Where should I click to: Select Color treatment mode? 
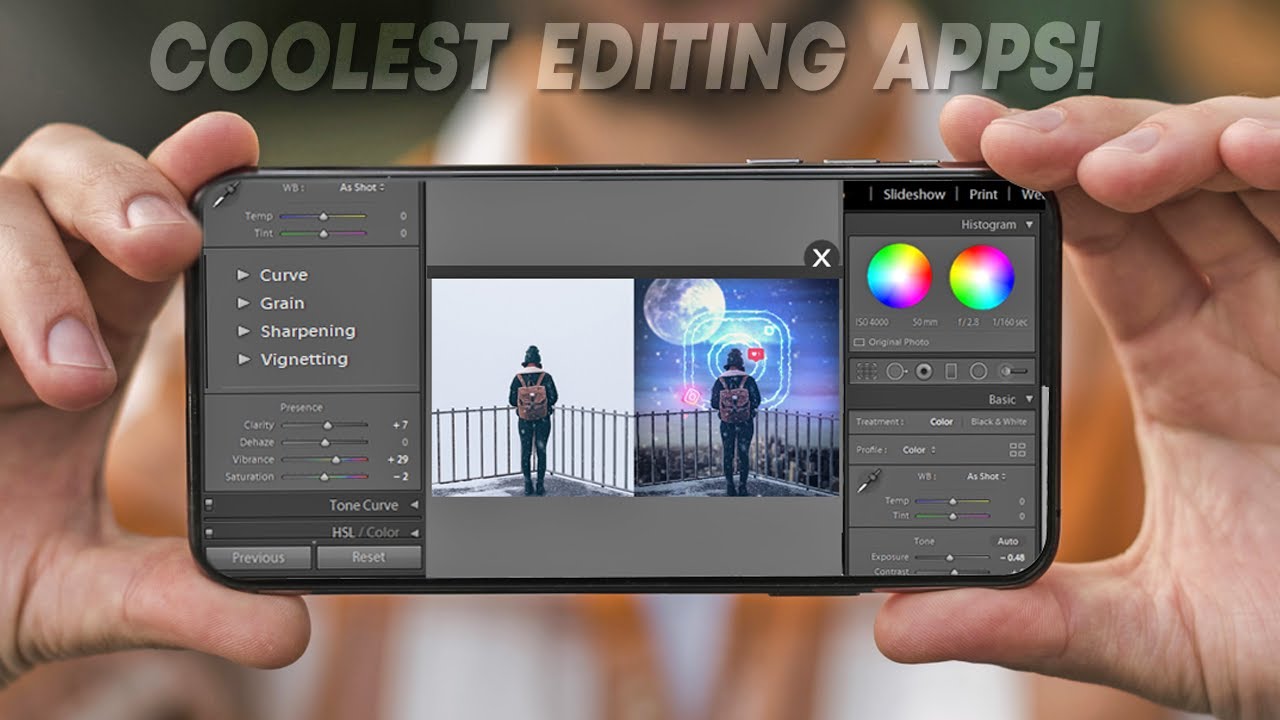(941, 422)
